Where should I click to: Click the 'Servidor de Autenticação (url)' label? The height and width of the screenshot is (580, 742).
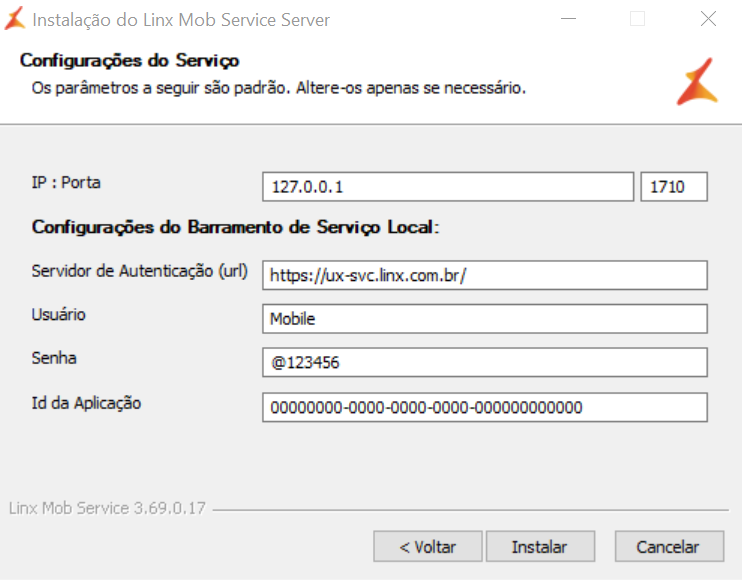click(140, 272)
